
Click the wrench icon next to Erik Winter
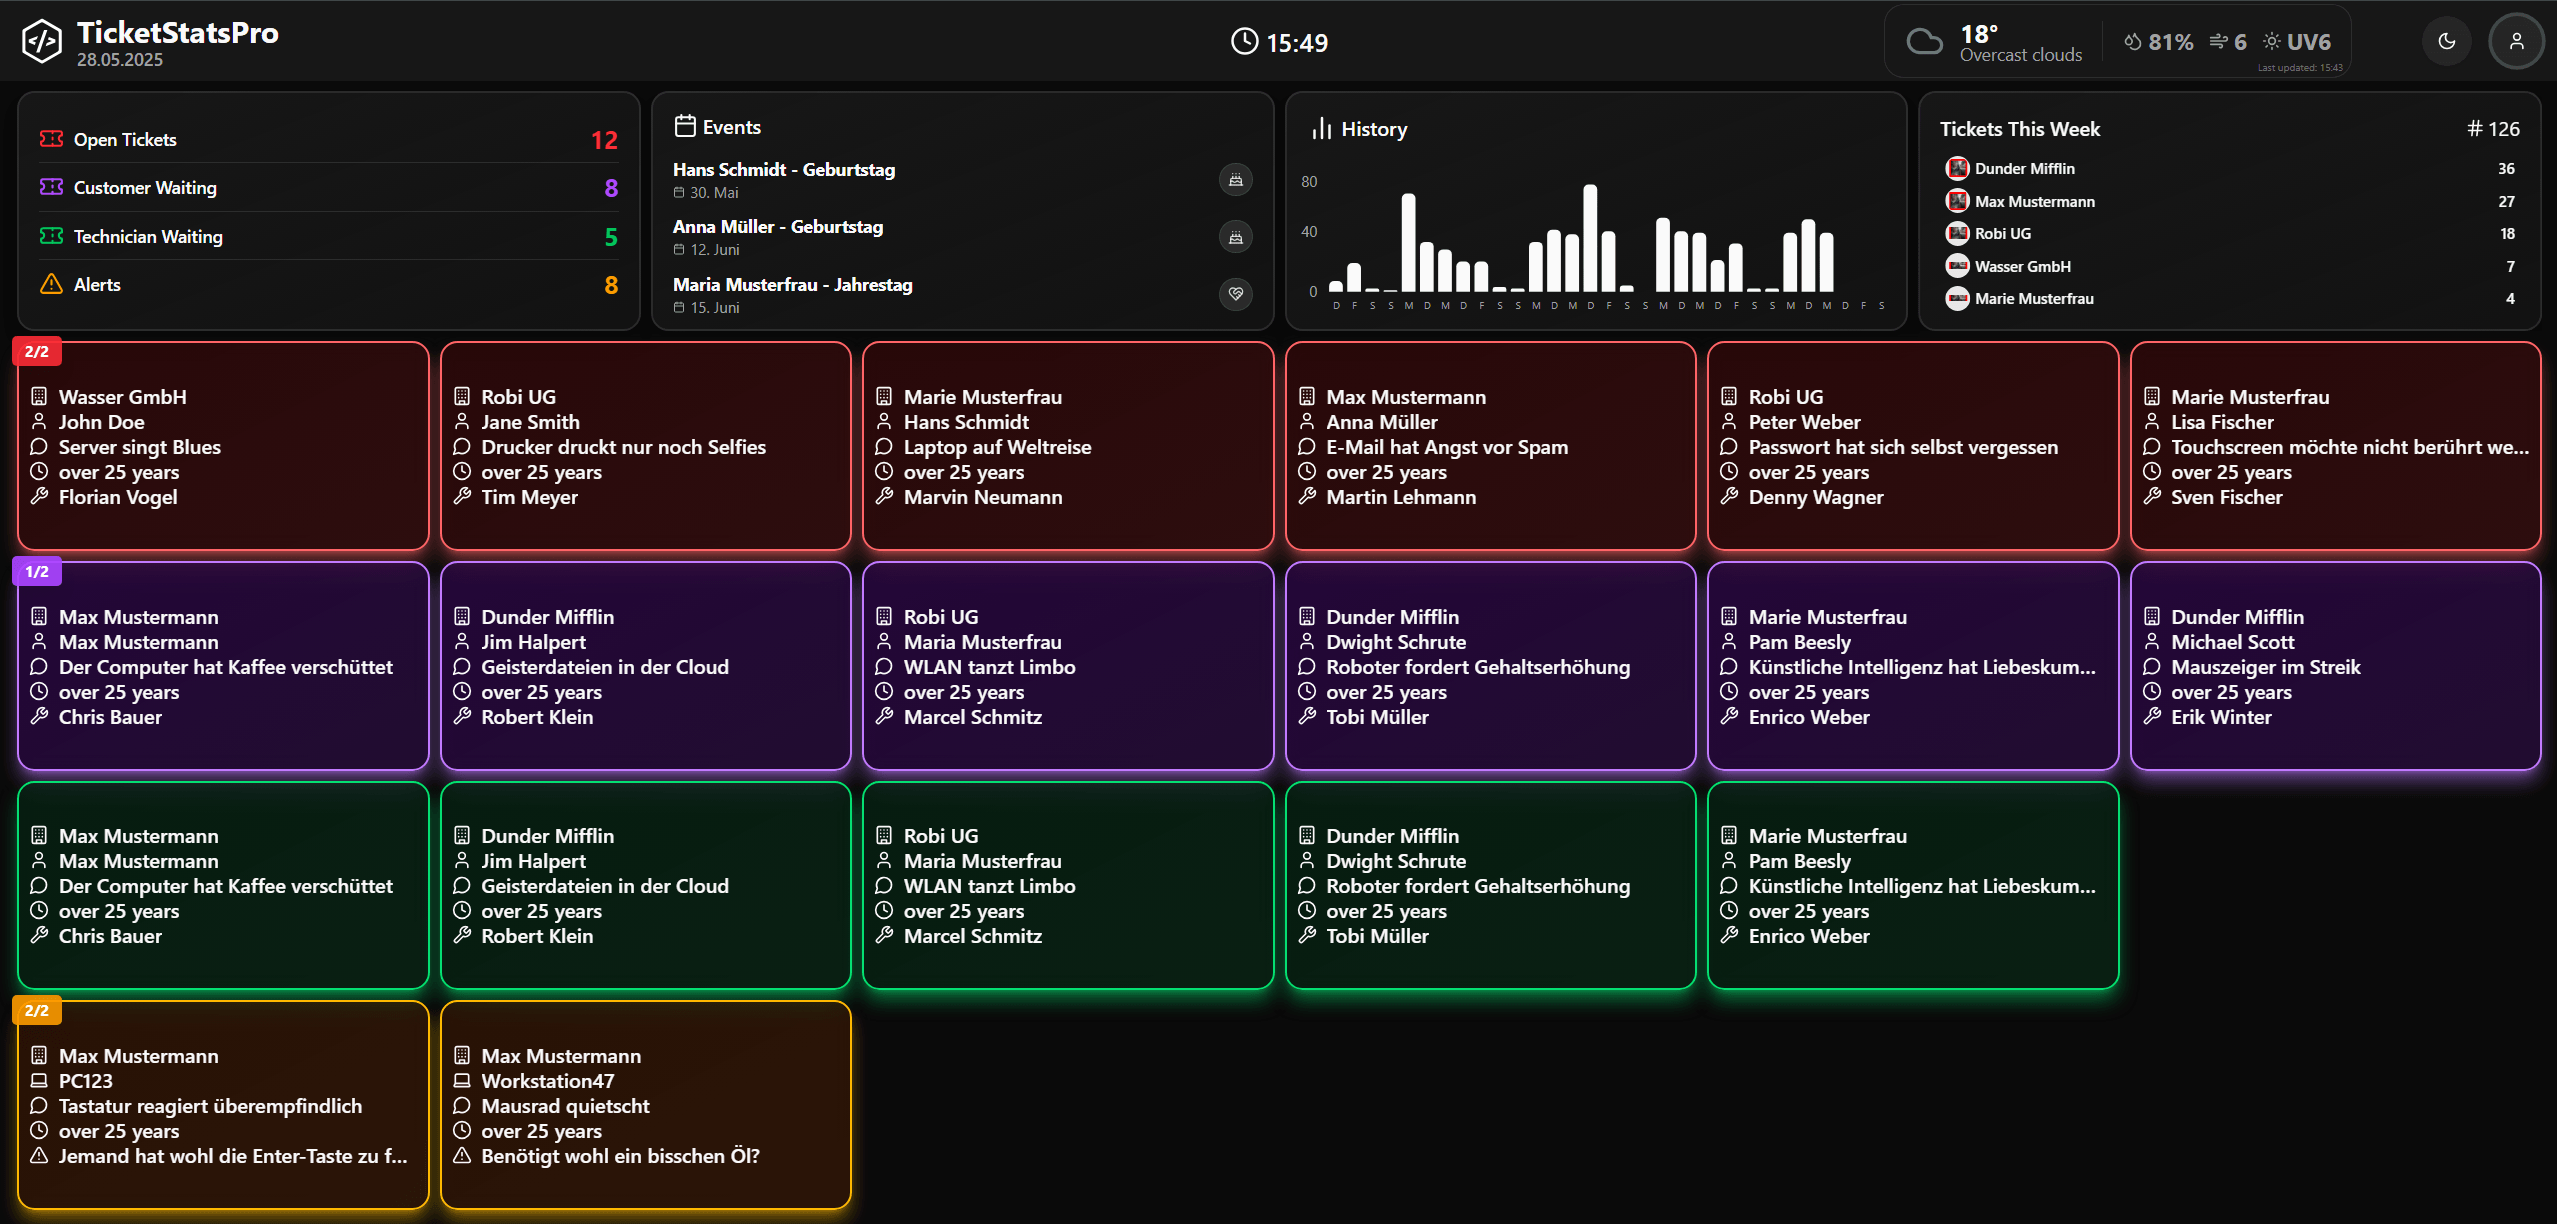pos(2152,716)
